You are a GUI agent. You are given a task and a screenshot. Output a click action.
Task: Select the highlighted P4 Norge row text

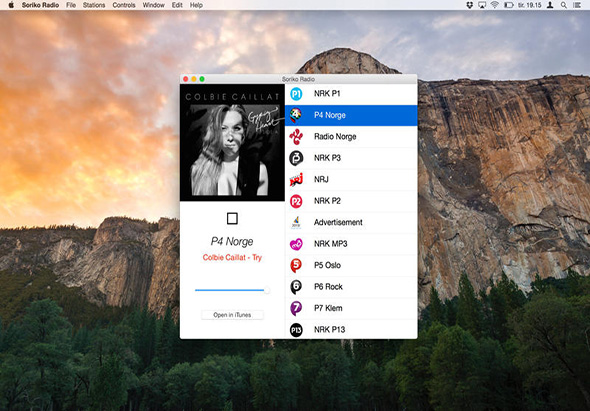coord(330,115)
